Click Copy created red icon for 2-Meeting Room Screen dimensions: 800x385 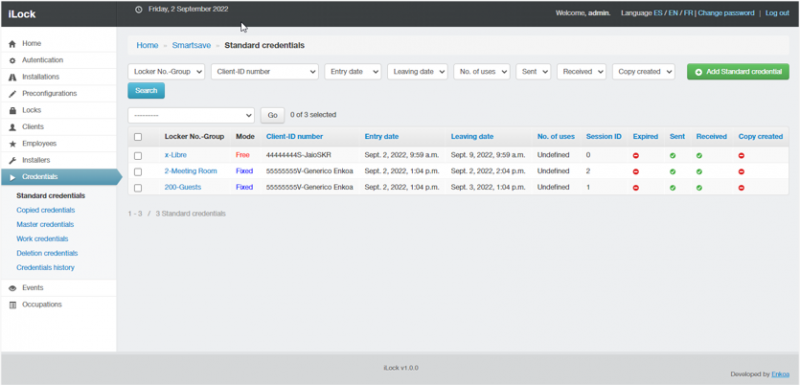click(741, 172)
